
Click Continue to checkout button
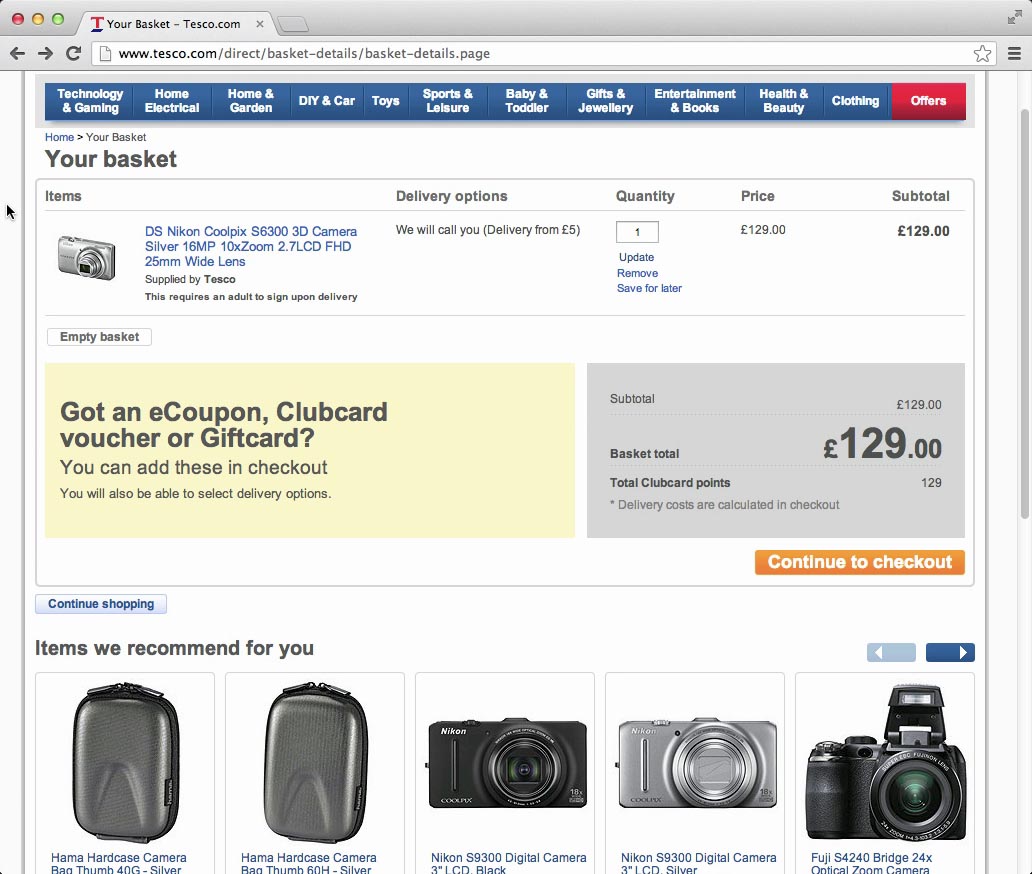click(859, 562)
